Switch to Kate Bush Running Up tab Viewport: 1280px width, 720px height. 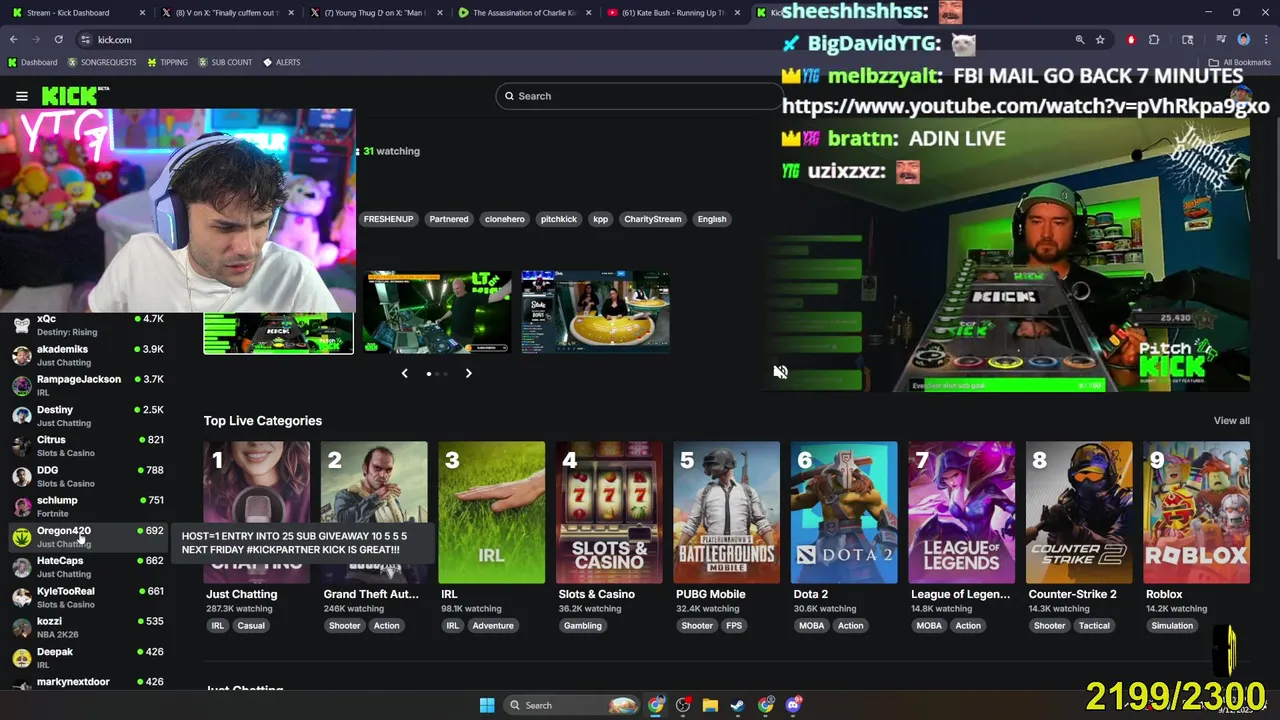pos(672,13)
